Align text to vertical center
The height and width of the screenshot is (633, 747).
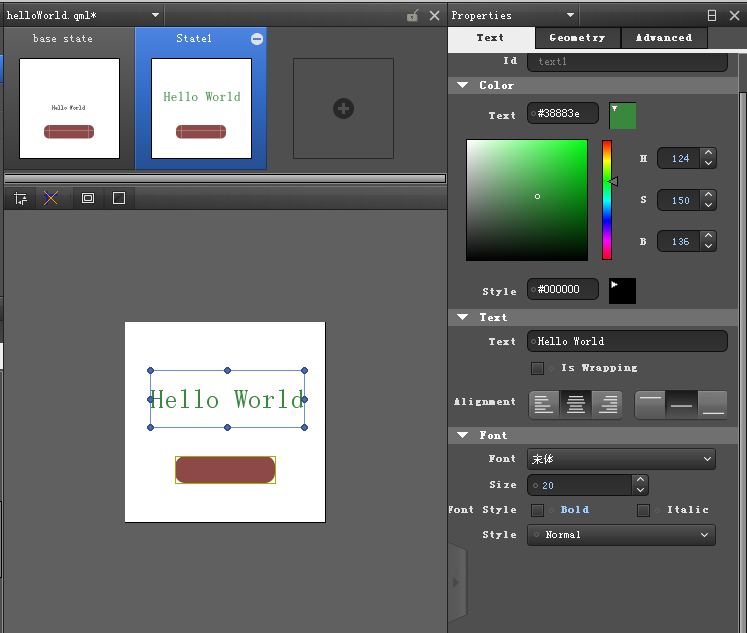tap(682, 405)
